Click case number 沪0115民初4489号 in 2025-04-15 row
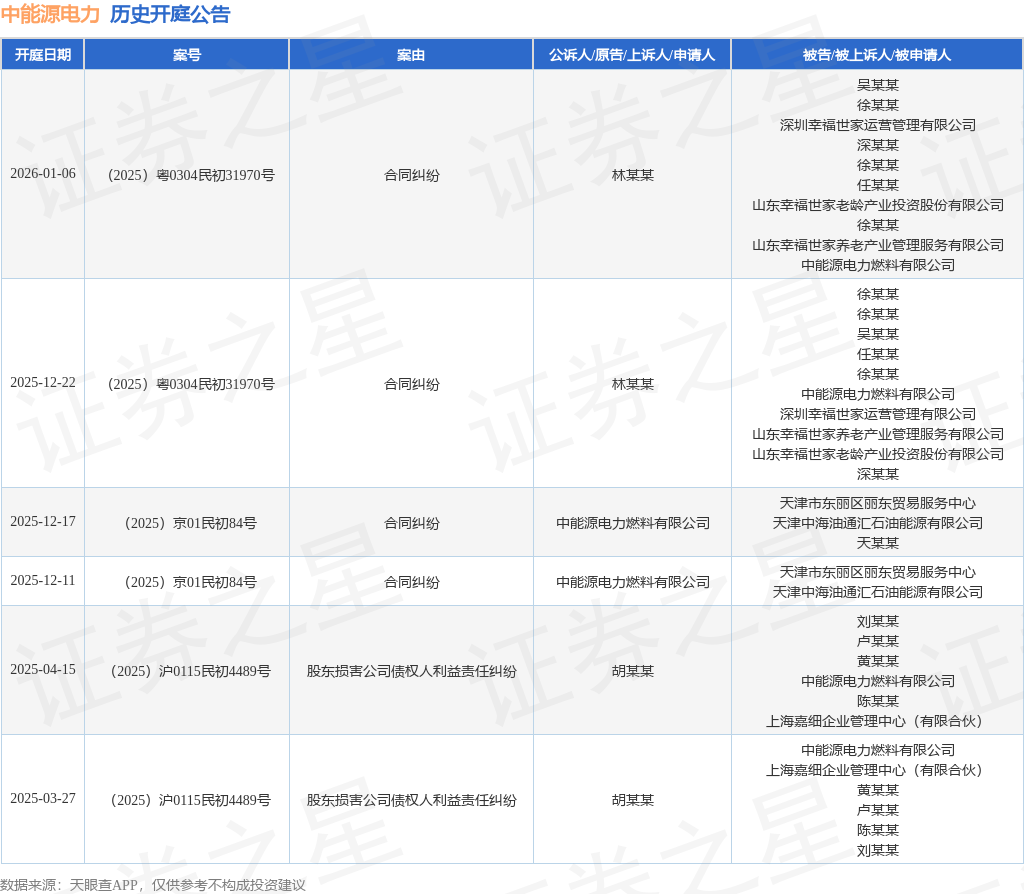This screenshot has height=894, width=1024. (x=191, y=671)
